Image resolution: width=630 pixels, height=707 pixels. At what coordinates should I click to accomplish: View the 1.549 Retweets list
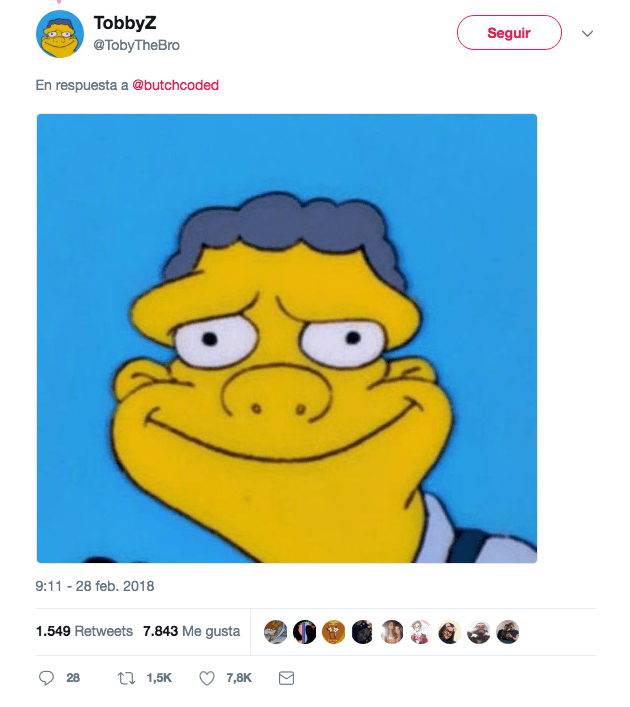coord(84,631)
